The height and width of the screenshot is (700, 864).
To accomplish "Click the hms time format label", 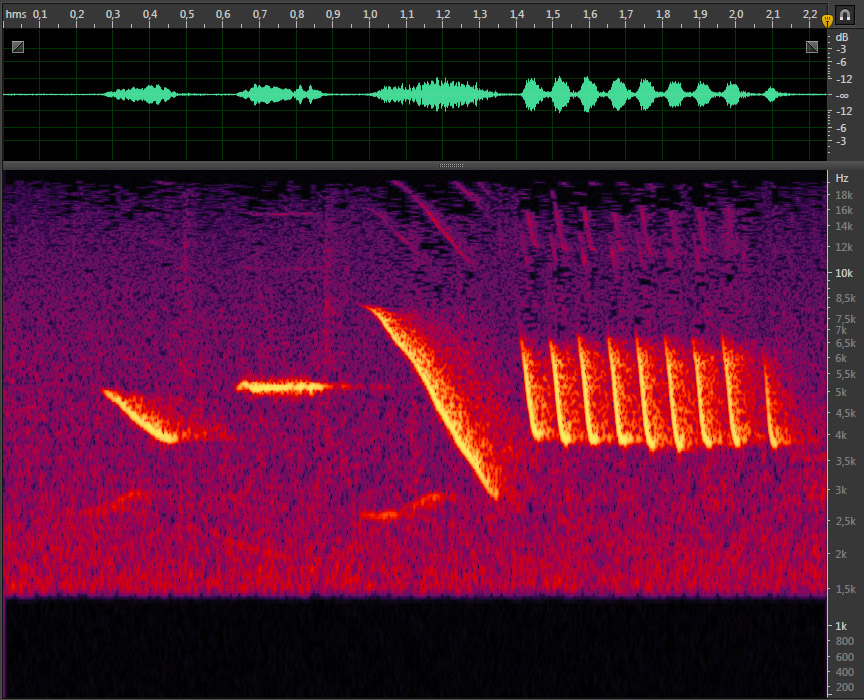I will [16, 14].
